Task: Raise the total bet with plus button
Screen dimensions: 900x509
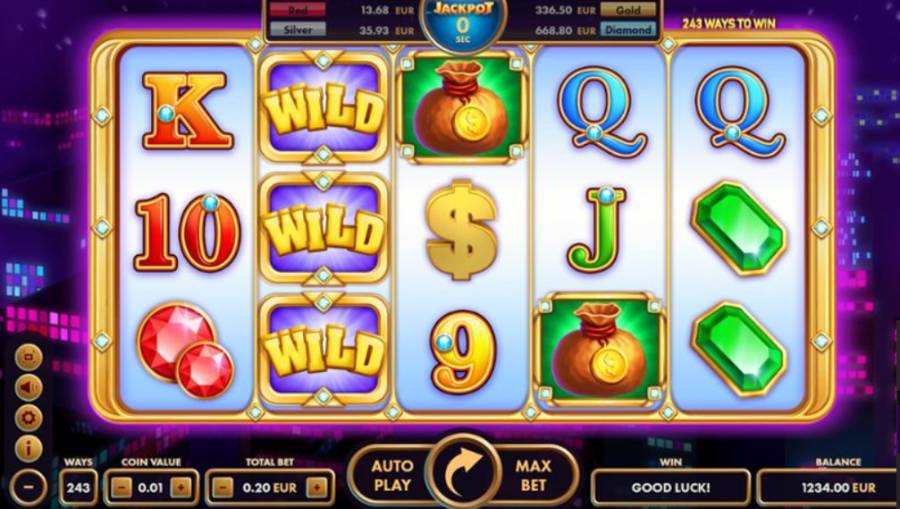Action: coord(316,488)
